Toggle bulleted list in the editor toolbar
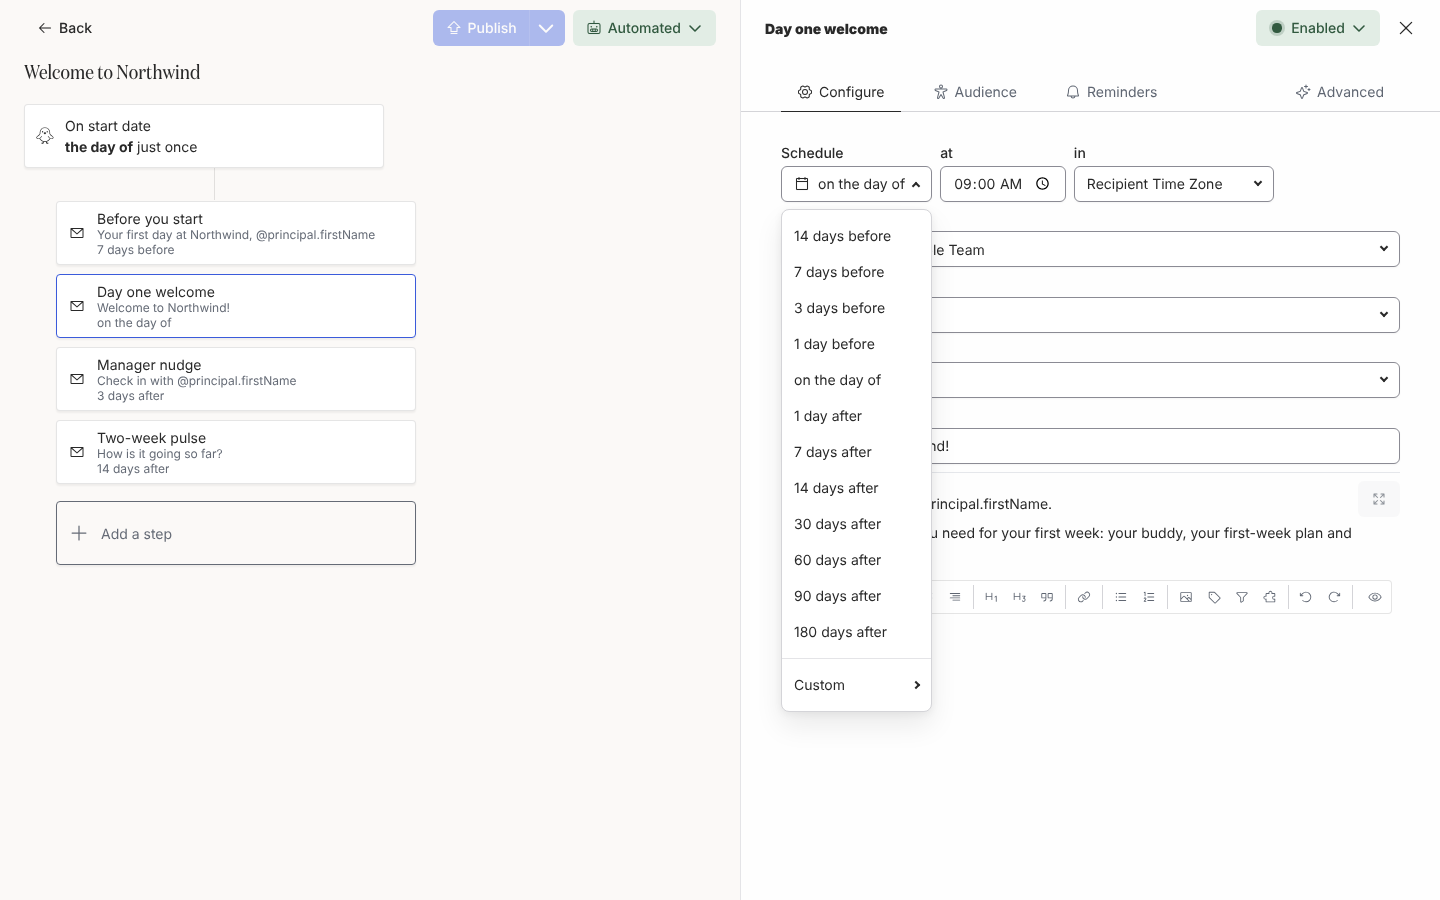1440x900 pixels. [1121, 597]
